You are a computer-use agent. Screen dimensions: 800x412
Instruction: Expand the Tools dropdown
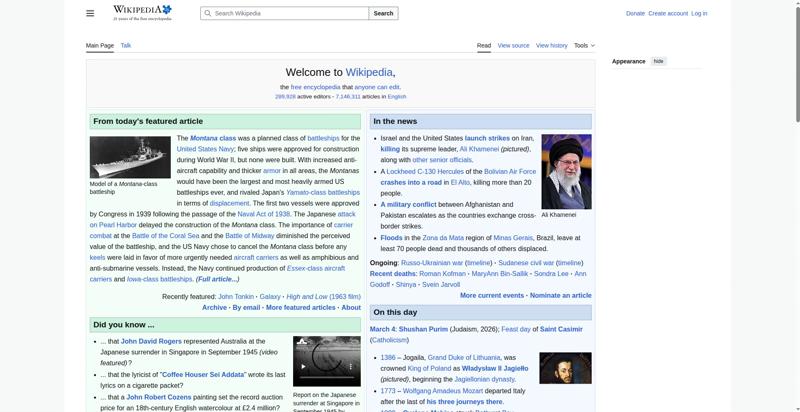point(584,45)
